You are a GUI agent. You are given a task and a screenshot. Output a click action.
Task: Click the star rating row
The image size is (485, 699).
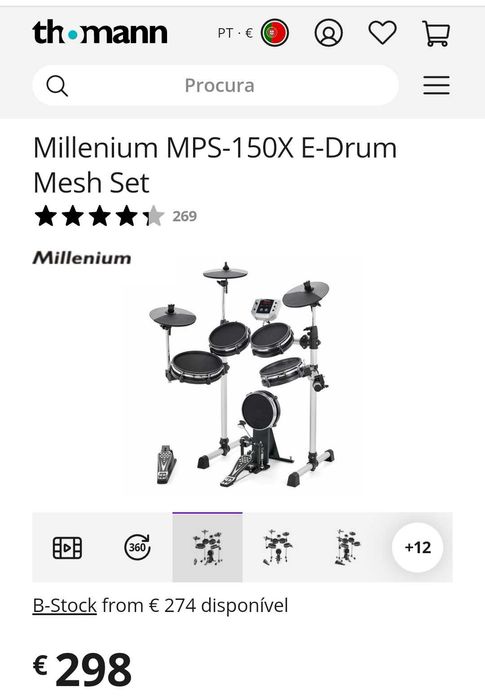click(x=99, y=216)
